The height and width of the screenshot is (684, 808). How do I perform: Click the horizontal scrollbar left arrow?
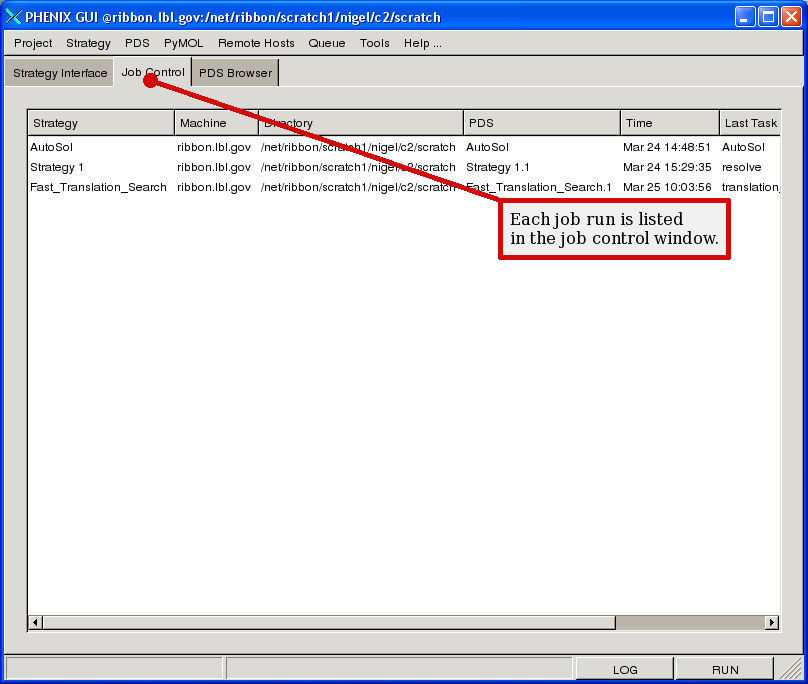pyautogui.click(x=36, y=622)
